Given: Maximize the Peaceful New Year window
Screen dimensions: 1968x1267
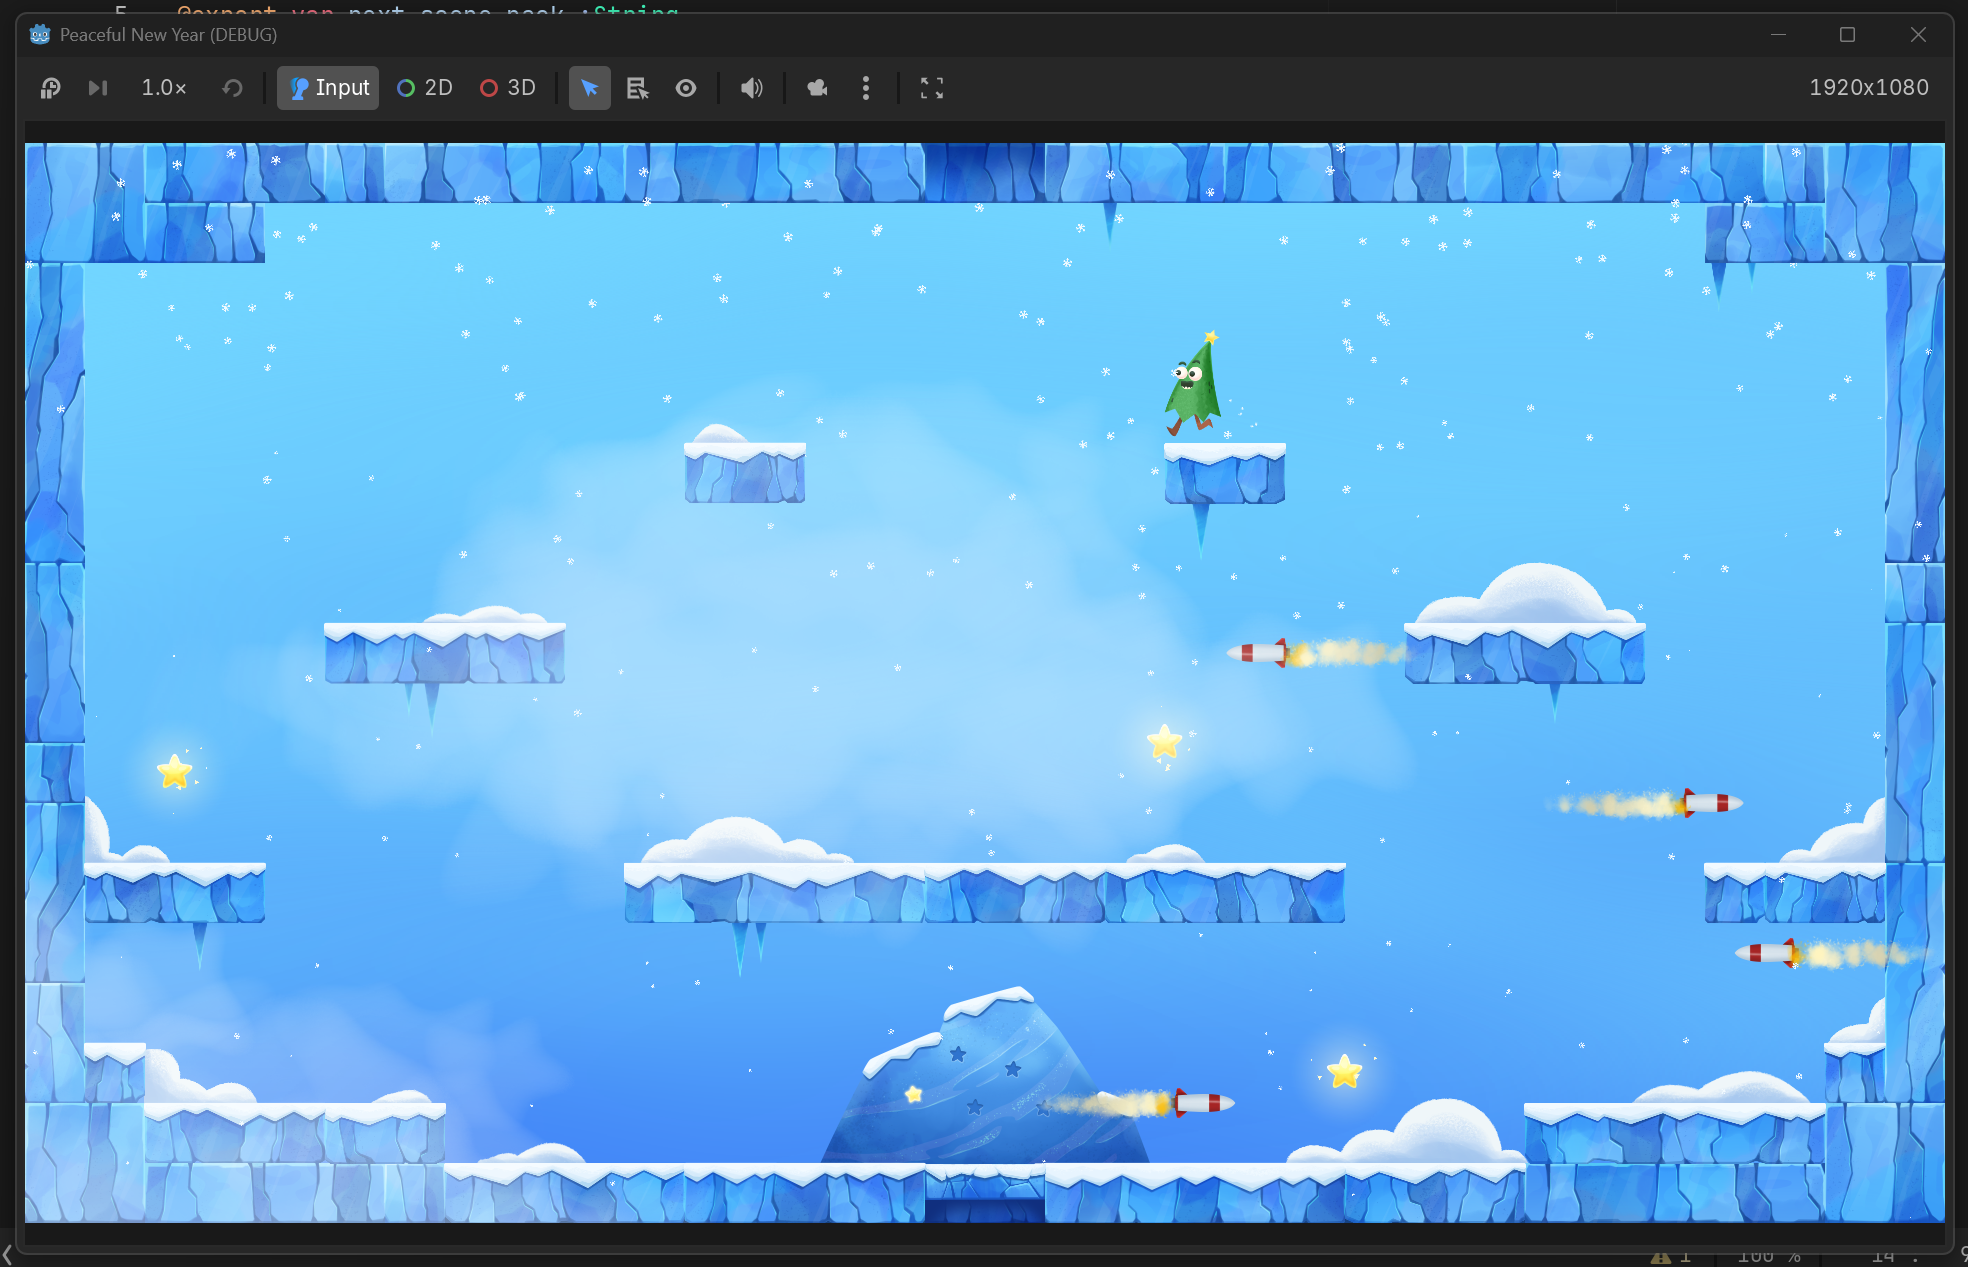Looking at the screenshot, I should pyautogui.click(x=1847, y=35).
